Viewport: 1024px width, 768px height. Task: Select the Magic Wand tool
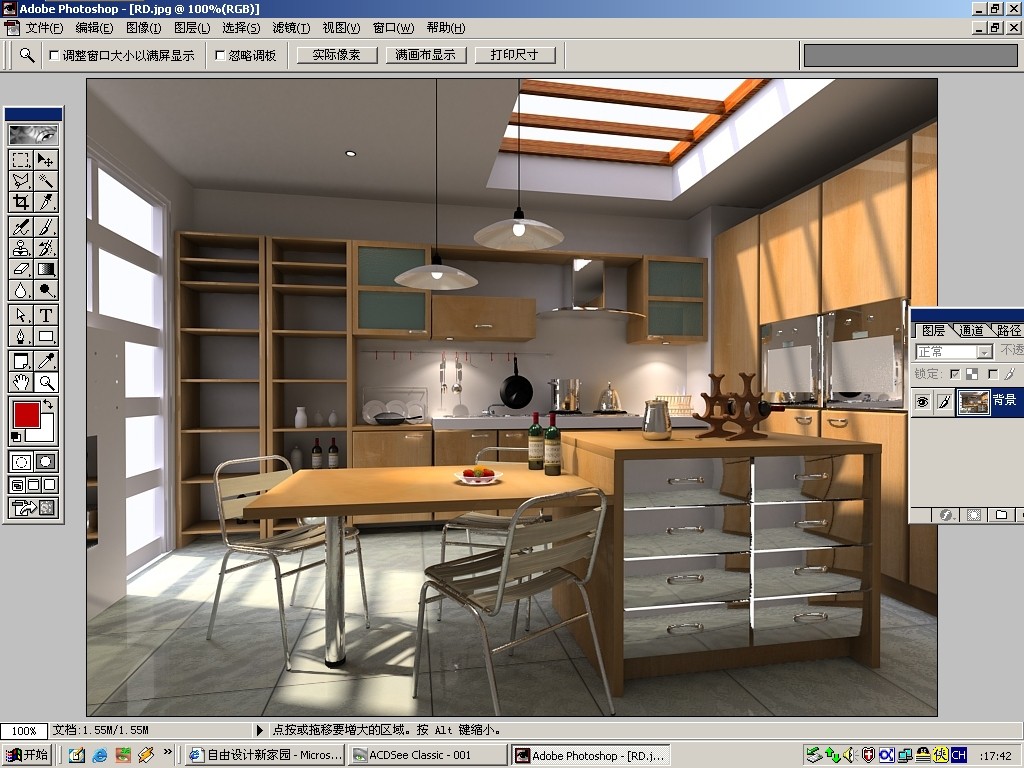(46, 181)
